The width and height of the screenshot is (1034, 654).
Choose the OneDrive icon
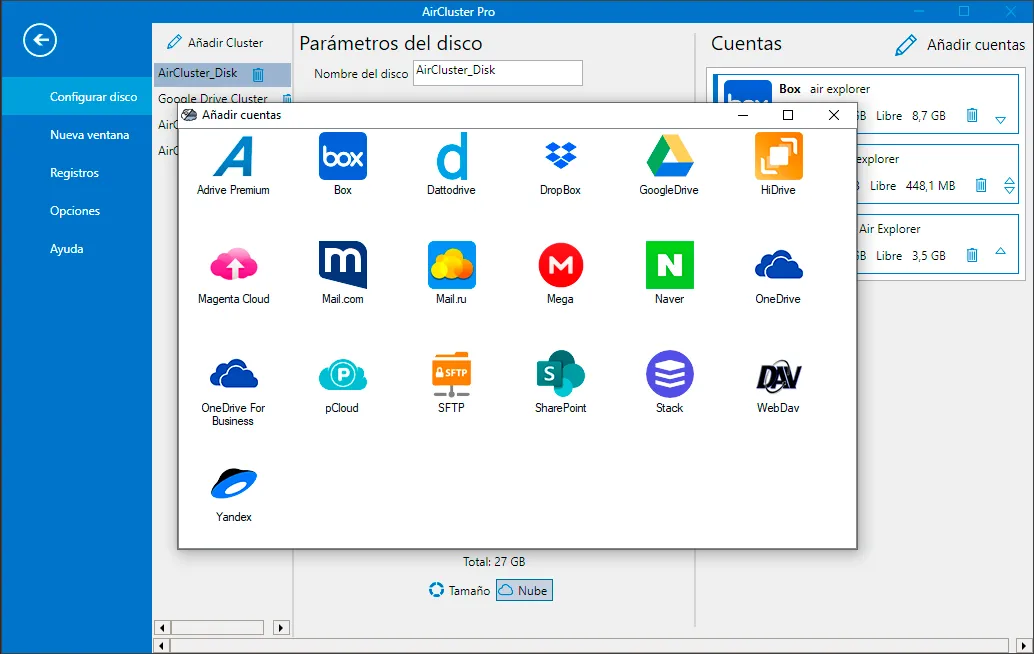[x=779, y=265]
